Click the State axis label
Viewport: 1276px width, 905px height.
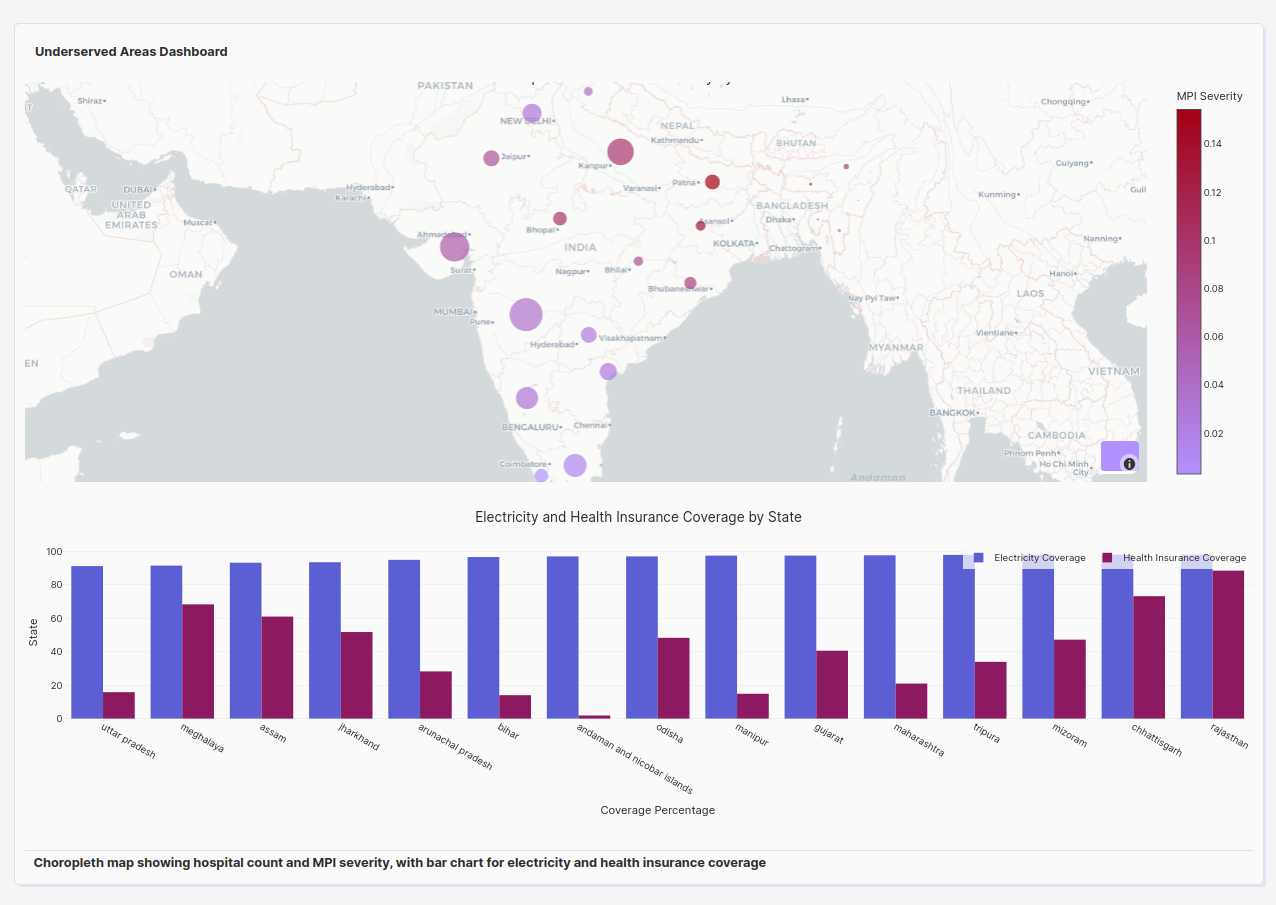(x=33, y=632)
